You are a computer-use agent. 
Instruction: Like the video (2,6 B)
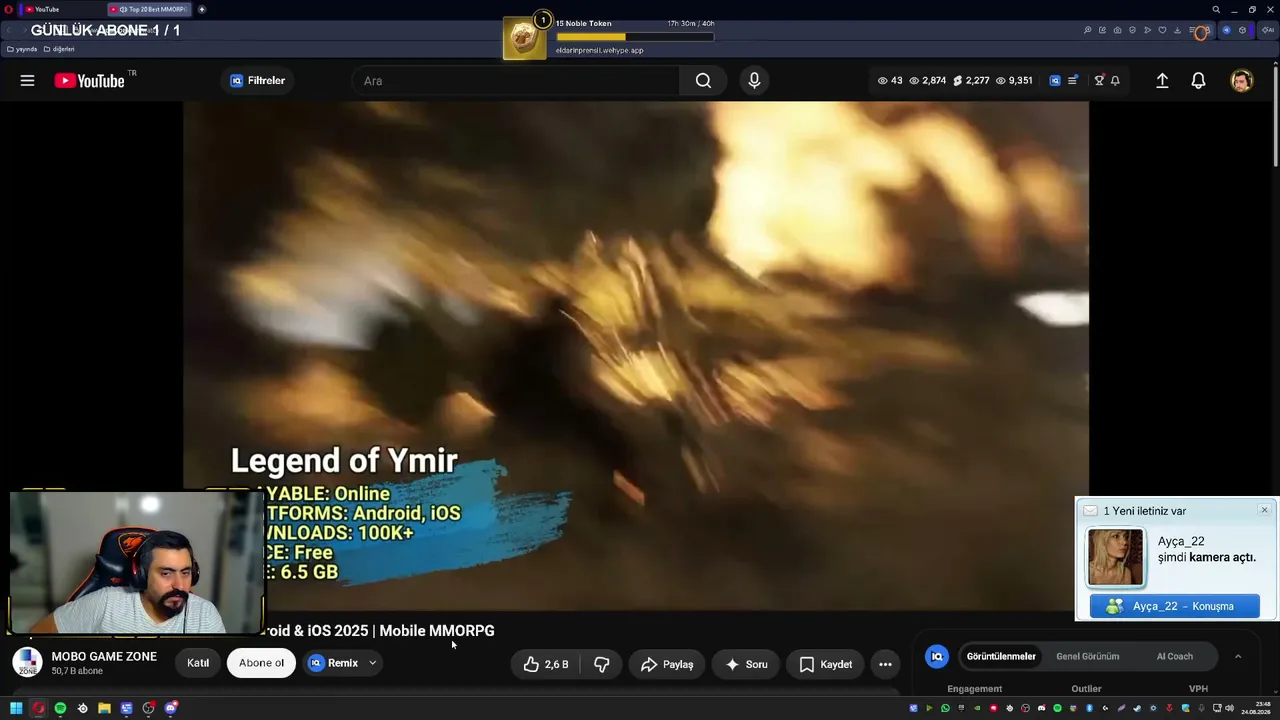(x=546, y=664)
